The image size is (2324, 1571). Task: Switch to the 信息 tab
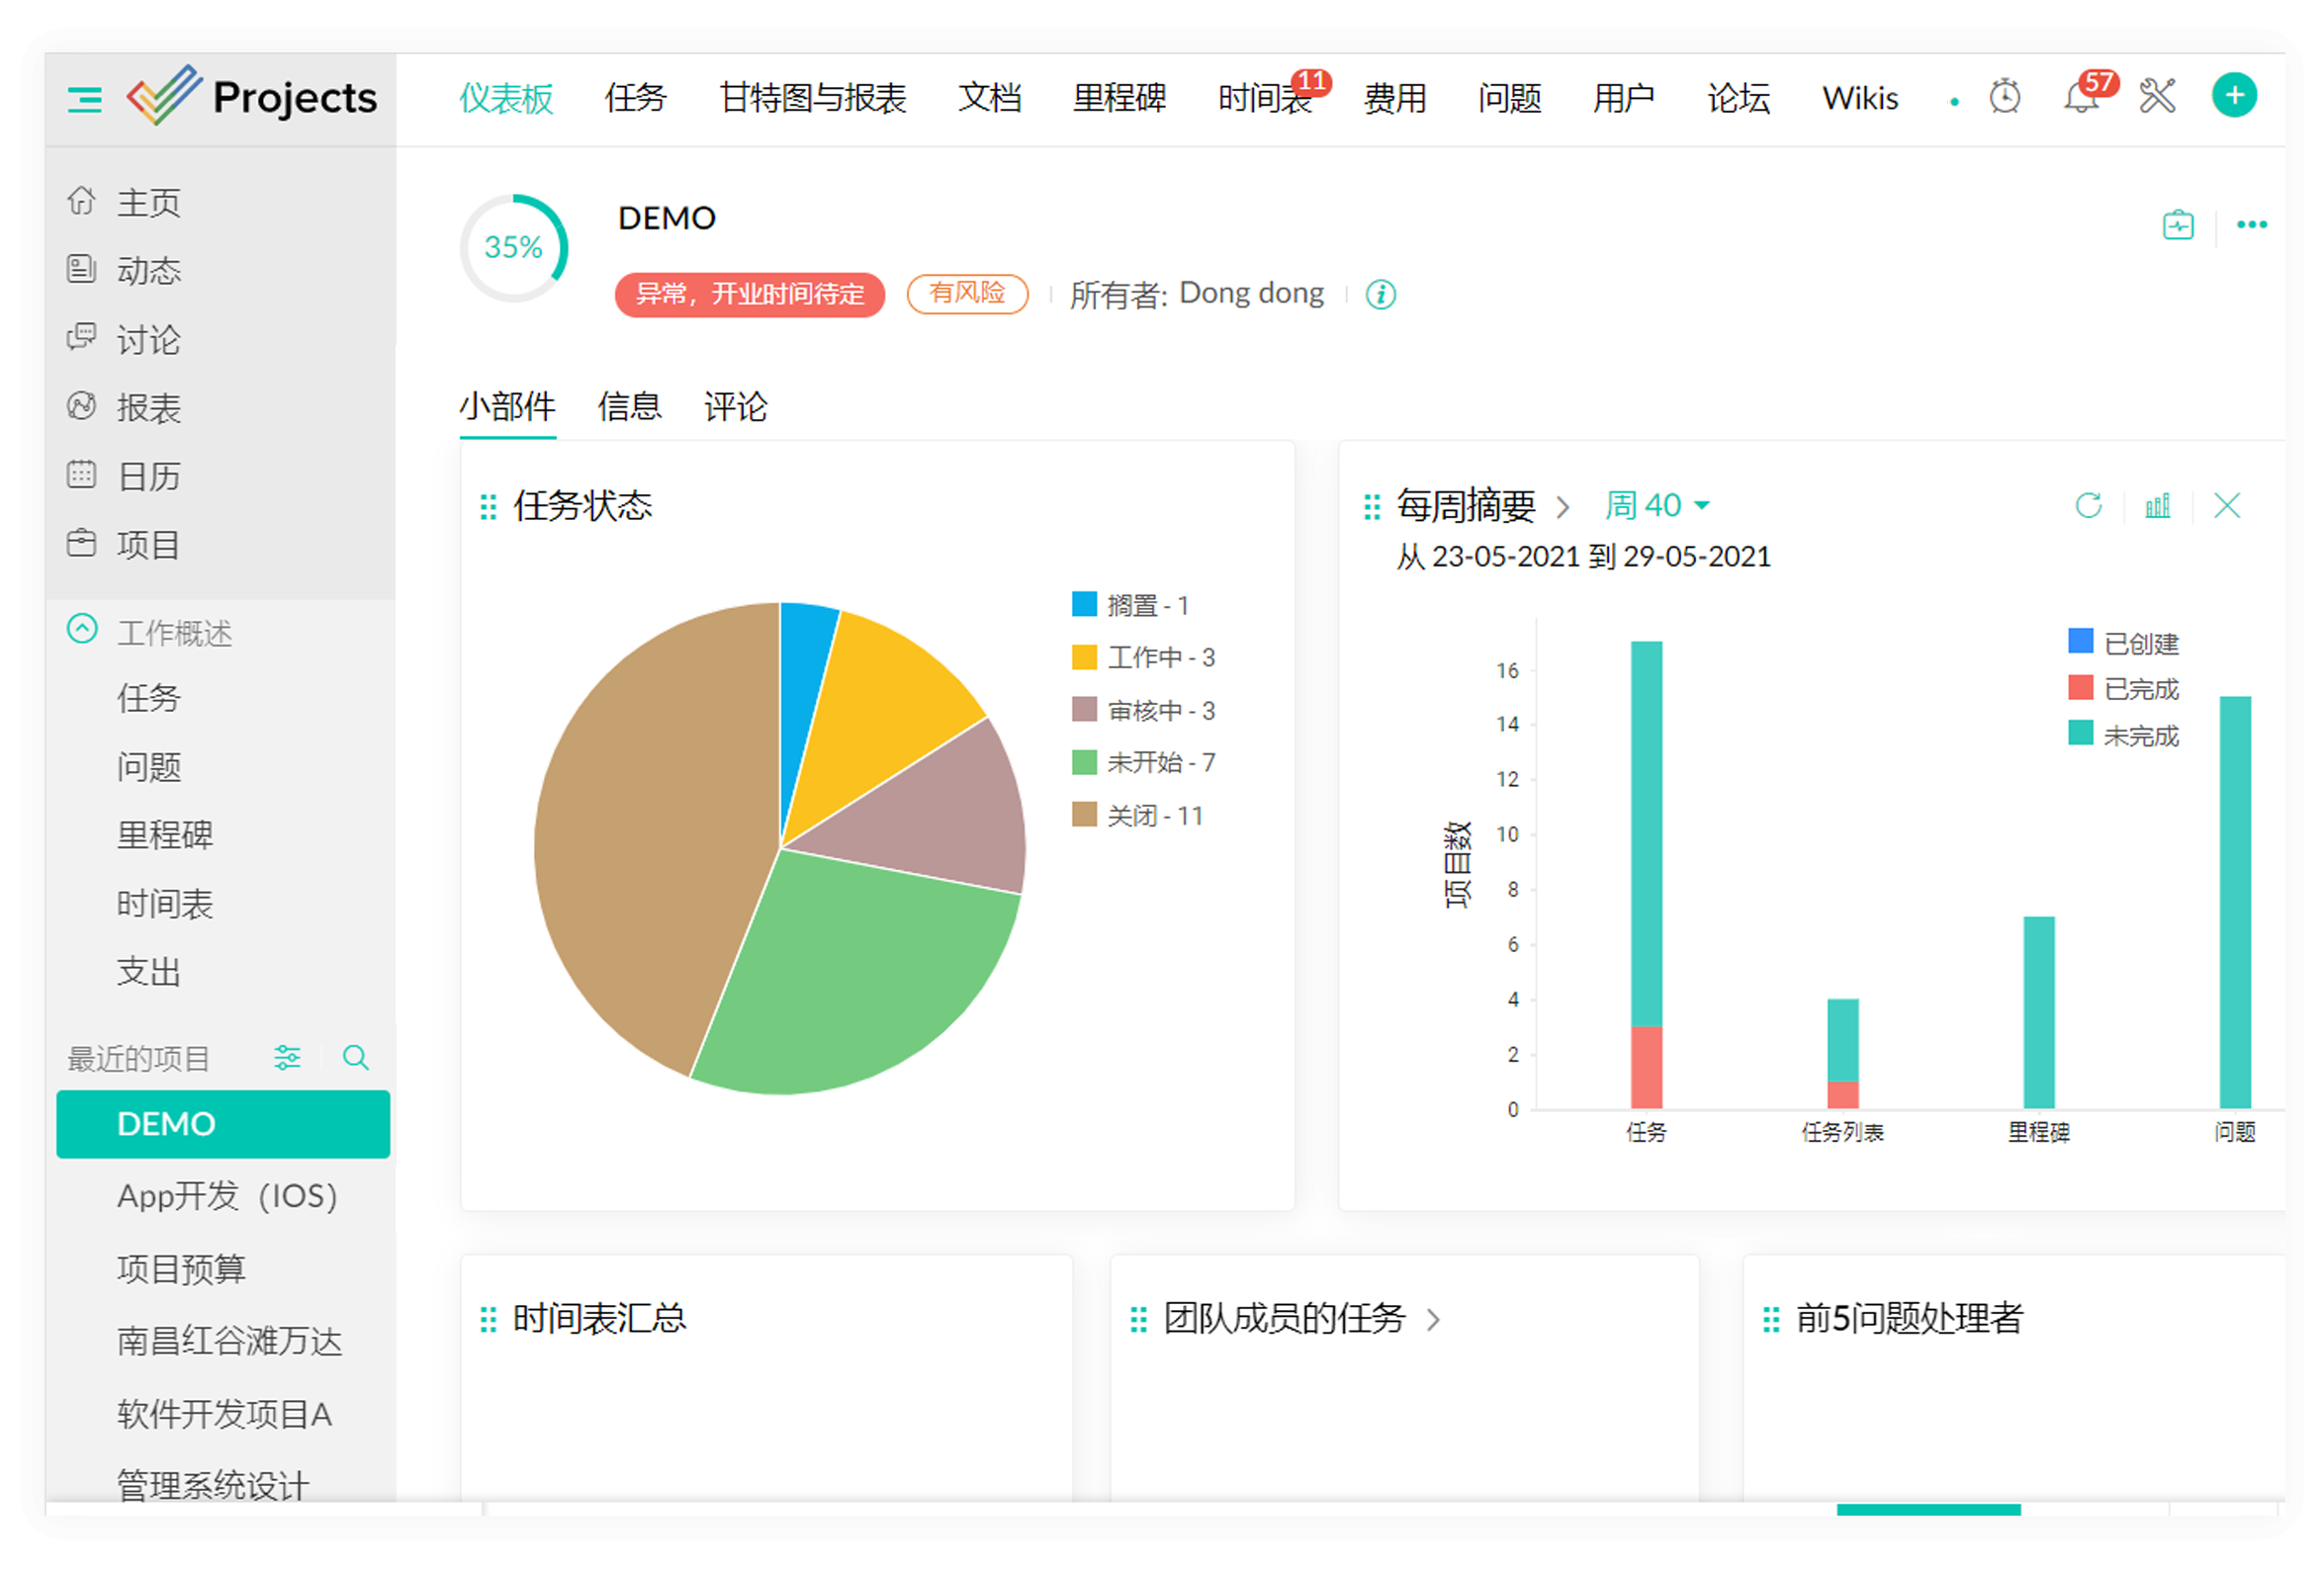[x=629, y=407]
